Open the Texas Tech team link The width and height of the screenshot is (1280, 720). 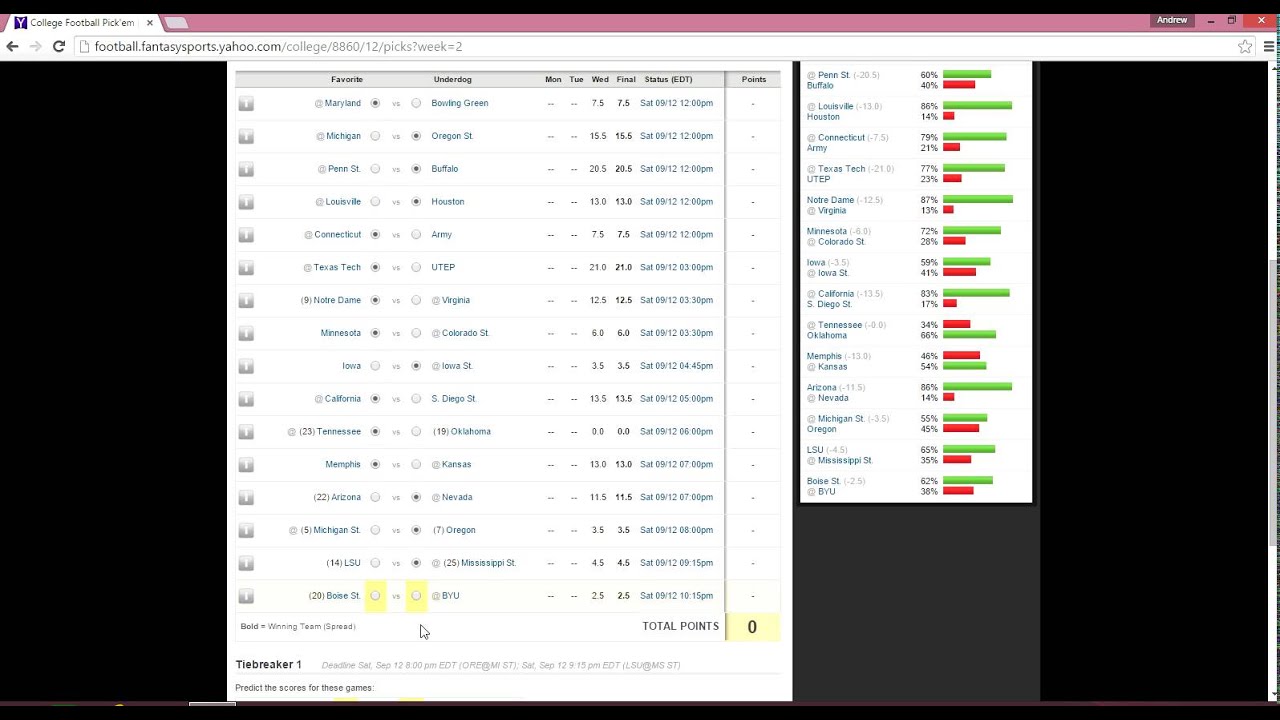[337, 268]
